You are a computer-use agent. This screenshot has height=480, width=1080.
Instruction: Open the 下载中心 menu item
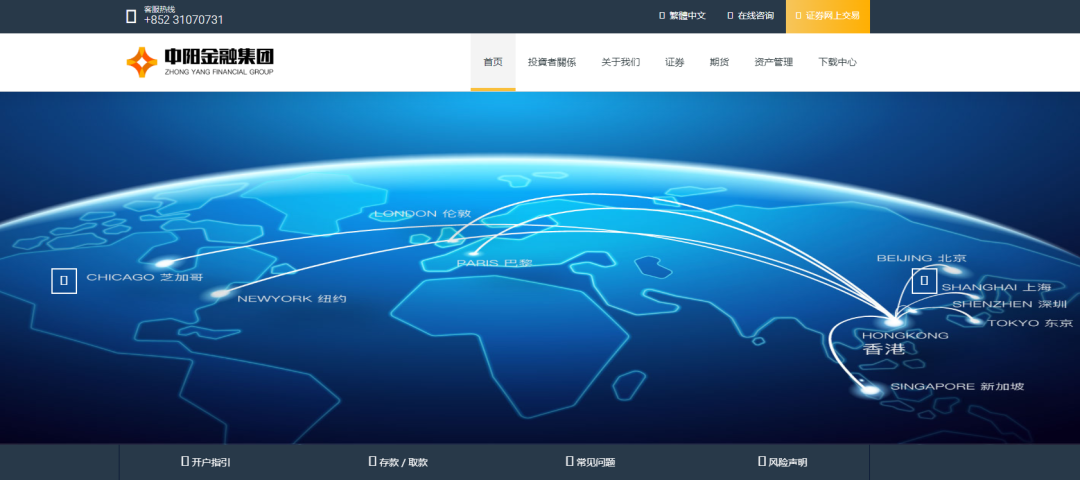838,62
